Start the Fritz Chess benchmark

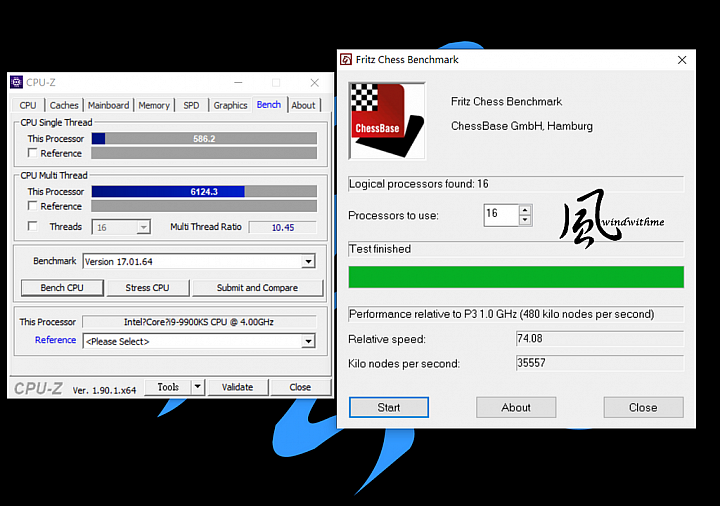[x=388, y=407]
